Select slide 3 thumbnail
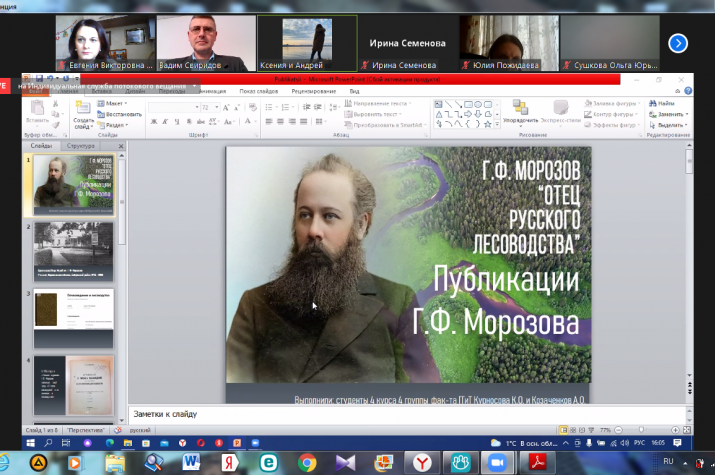Viewport: 715px width, 475px height. tap(73, 318)
